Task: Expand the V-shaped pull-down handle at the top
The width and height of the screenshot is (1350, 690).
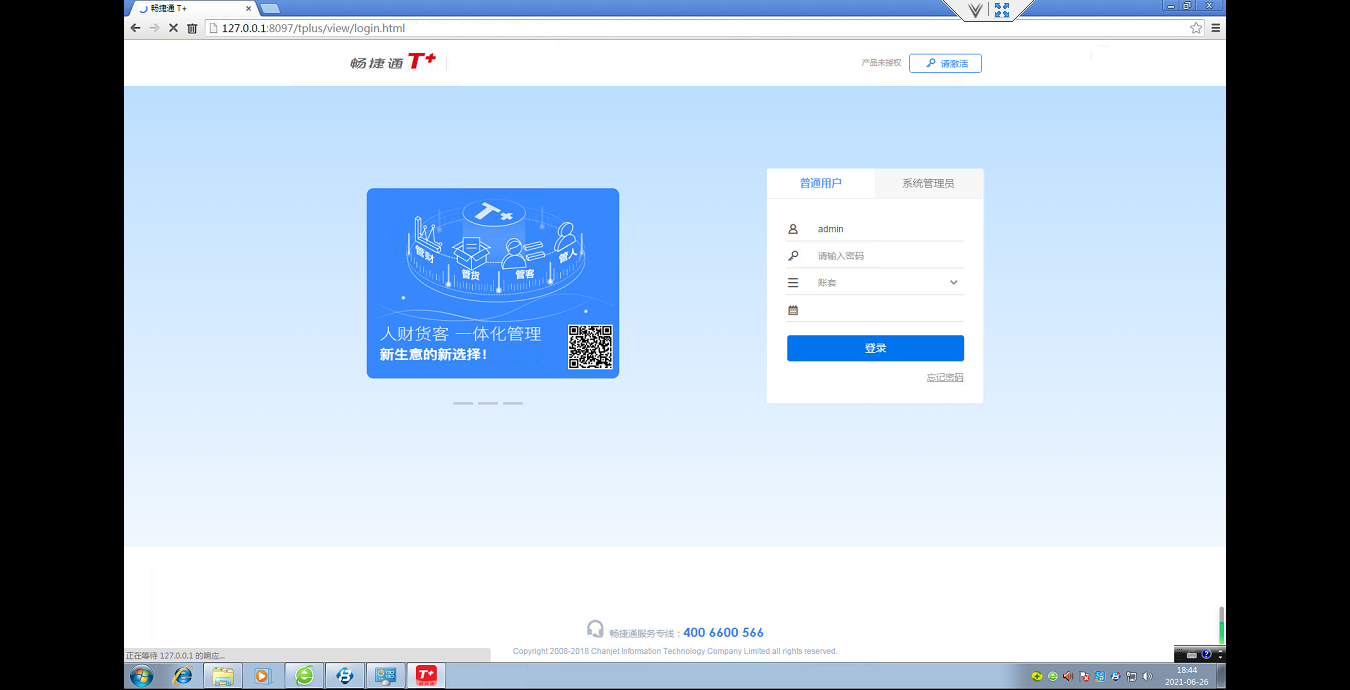Action: pos(975,11)
